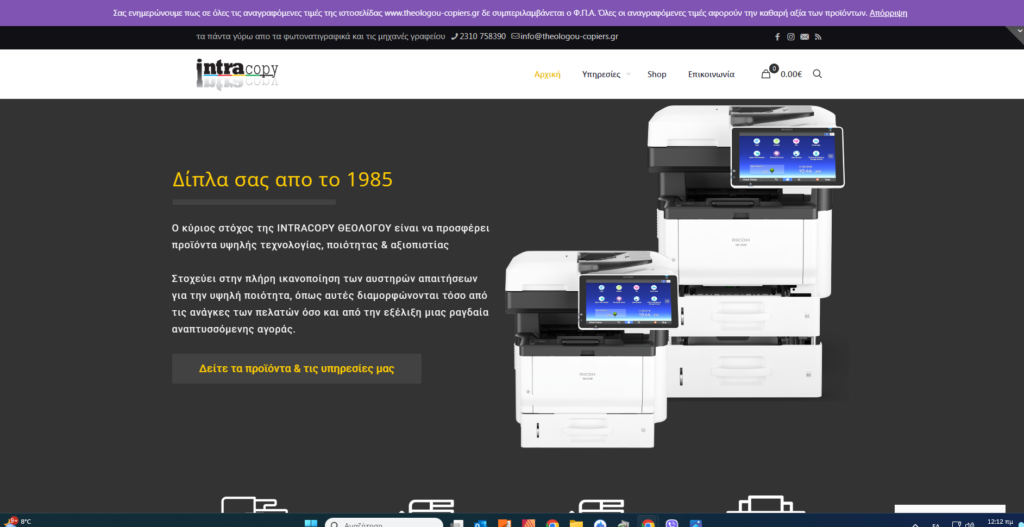This screenshot has height=527, width=1024.
Task: Dismiss the notice via Απόρριψη link
Action: click(888, 13)
